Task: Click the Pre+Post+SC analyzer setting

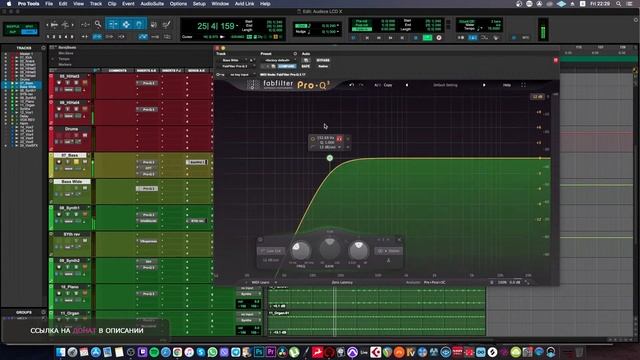Action: click(x=434, y=282)
